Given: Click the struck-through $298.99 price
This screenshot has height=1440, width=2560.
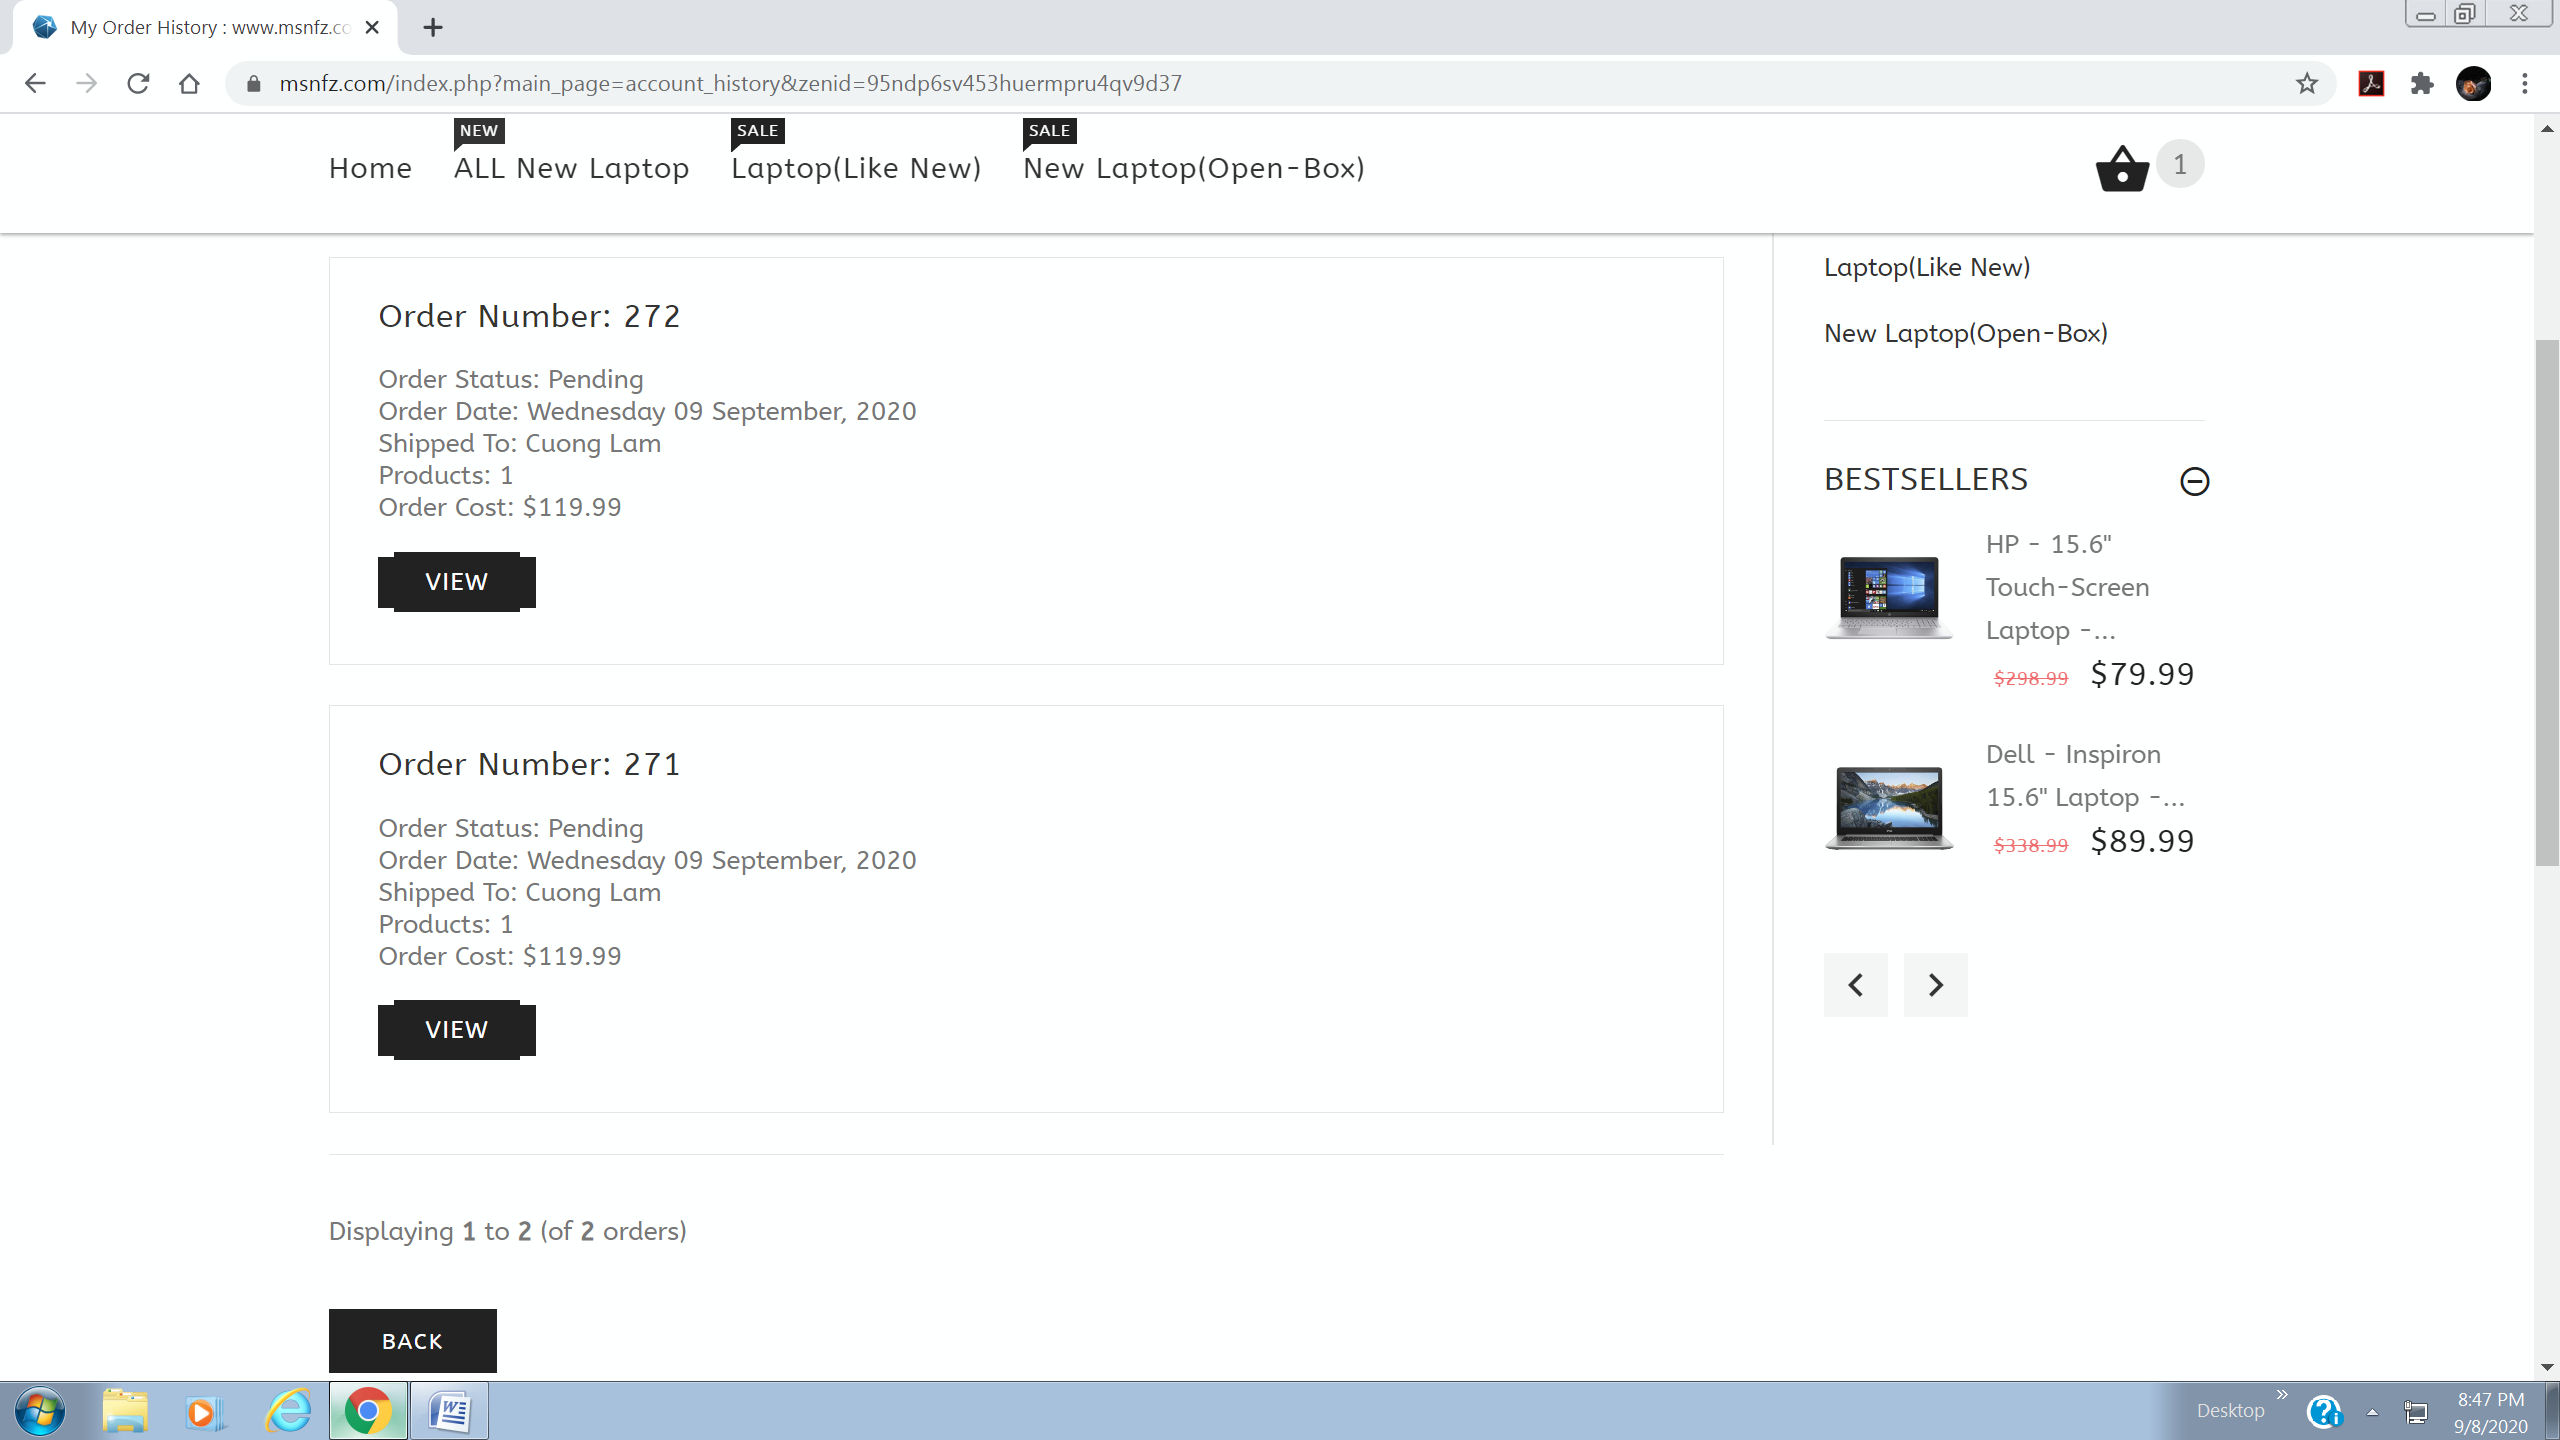Looking at the screenshot, I should click(x=2030, y=678).
